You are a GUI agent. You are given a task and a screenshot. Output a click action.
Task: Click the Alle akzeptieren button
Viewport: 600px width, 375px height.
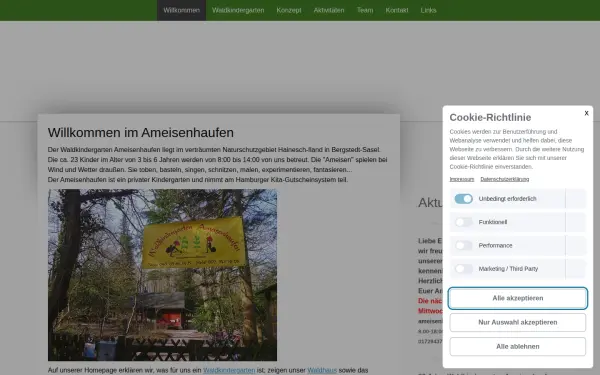(518, 298)
